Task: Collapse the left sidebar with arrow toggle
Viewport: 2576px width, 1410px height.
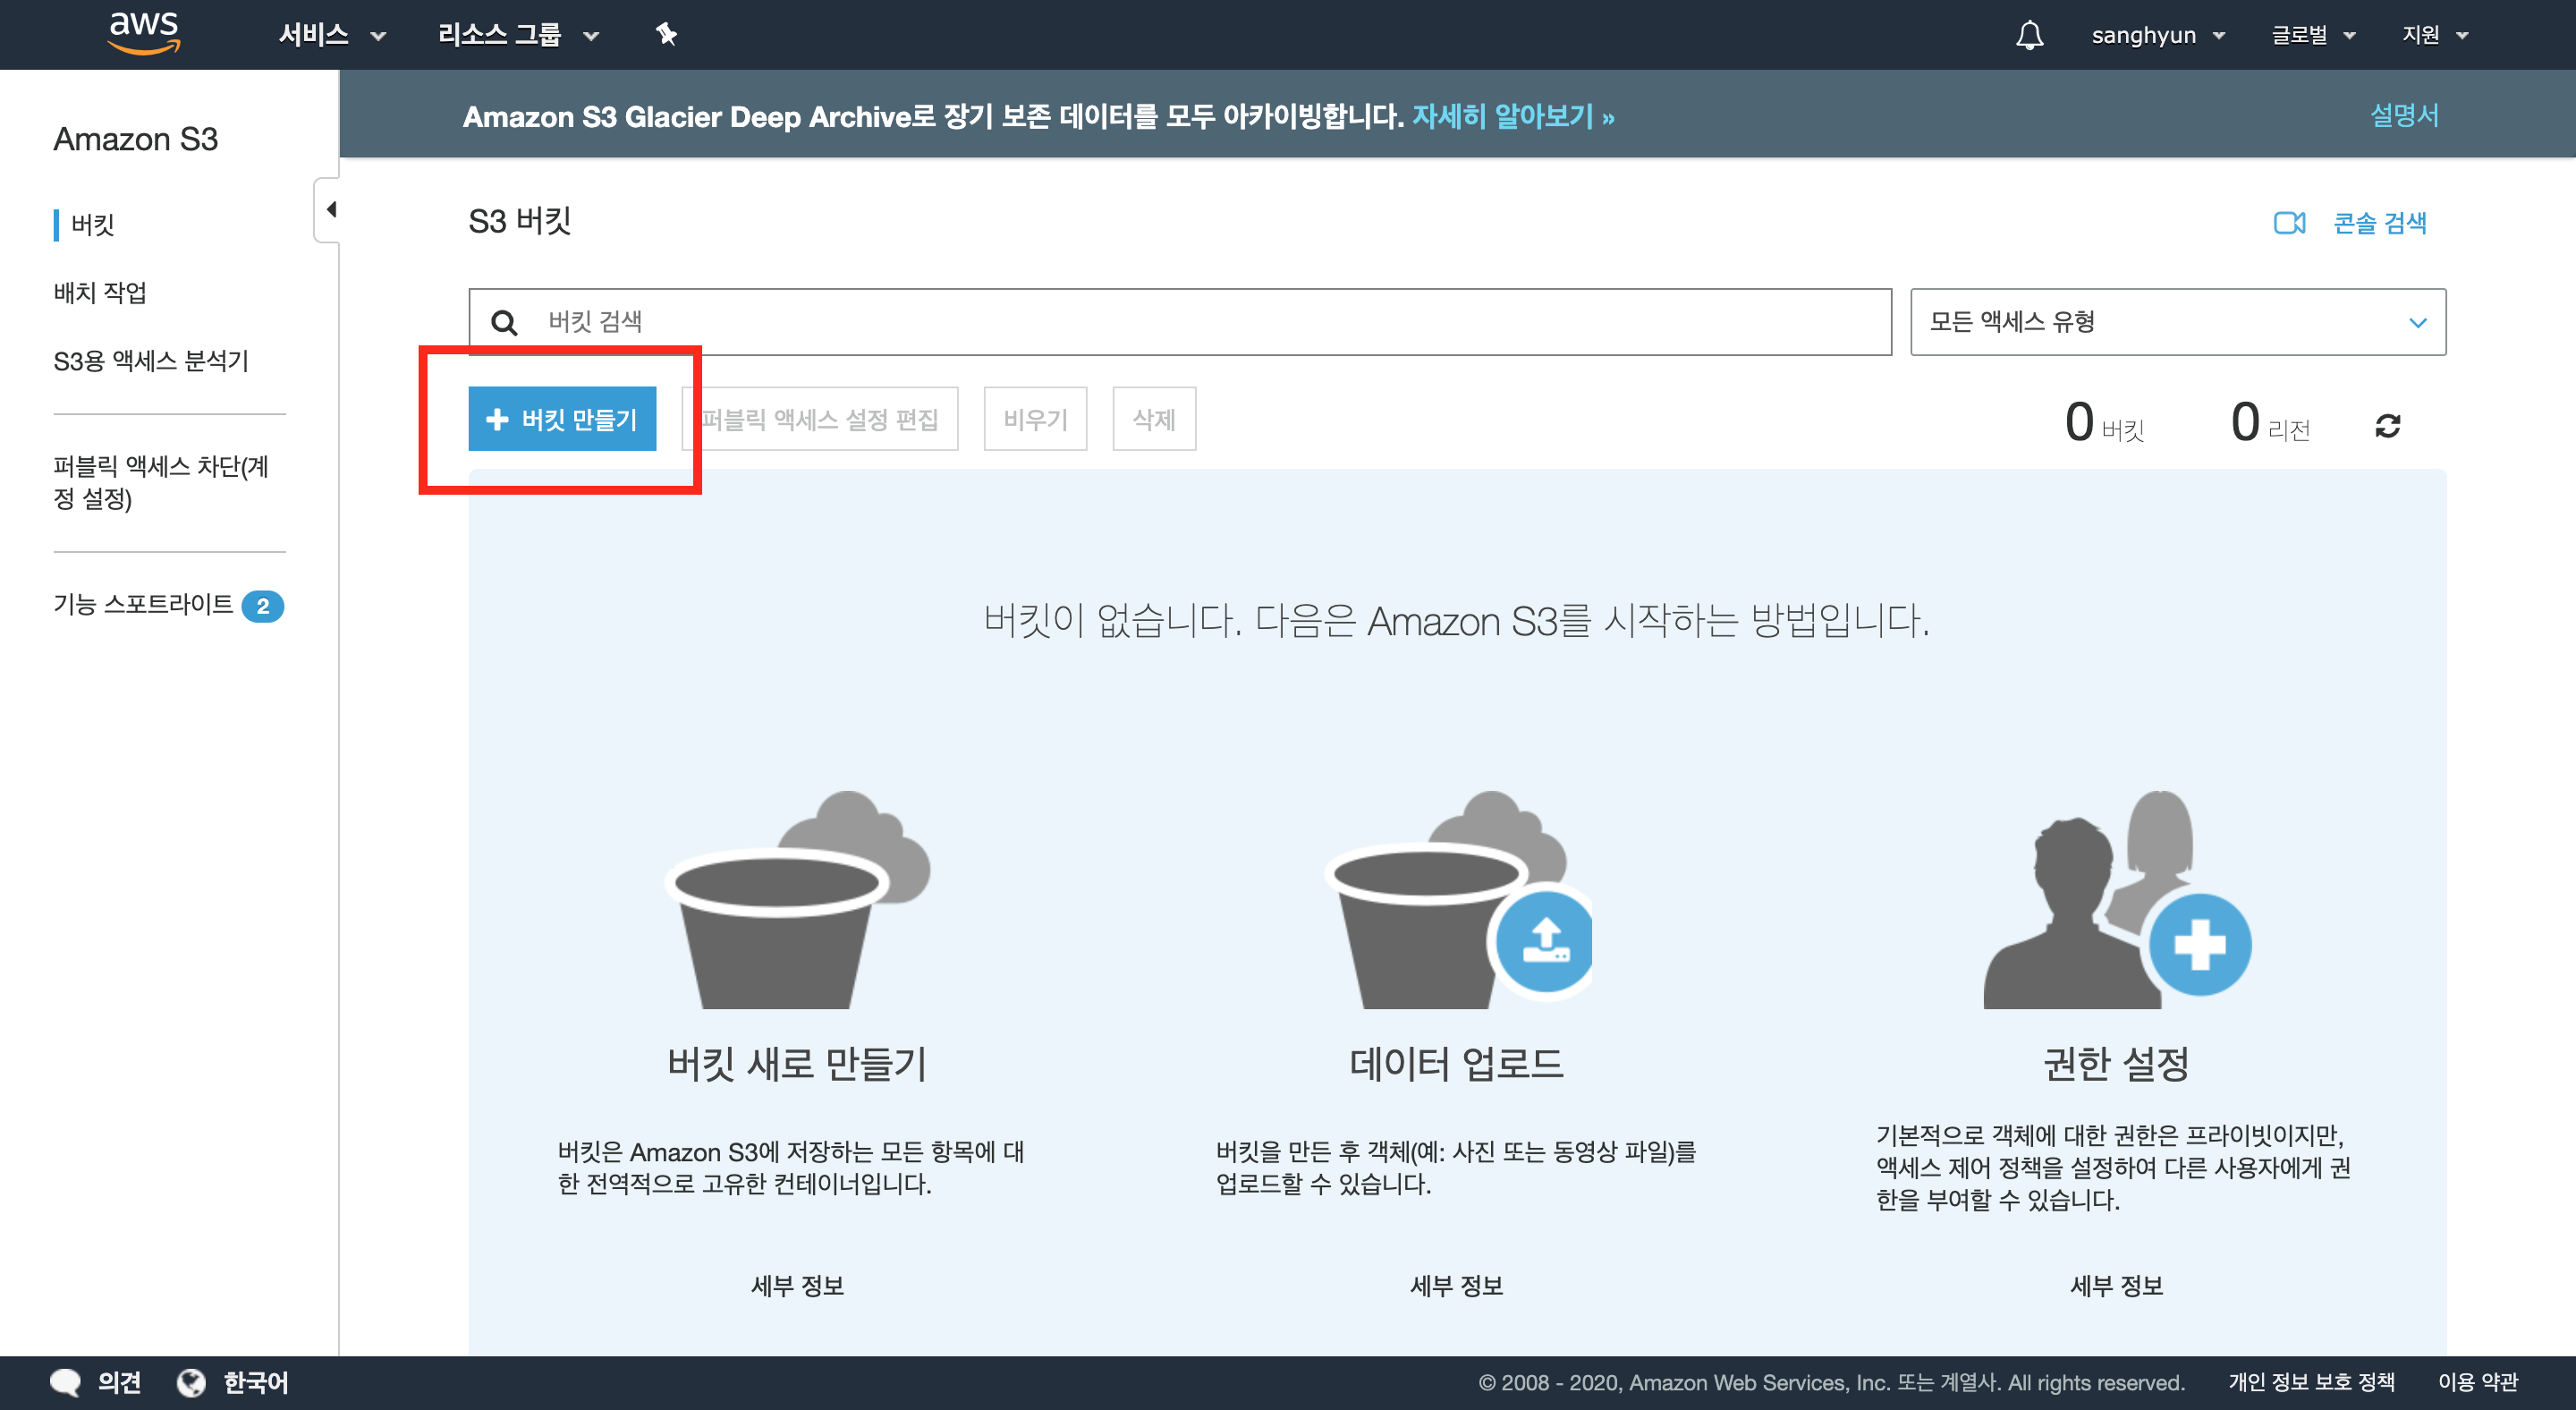Action: tap(330, 209)
